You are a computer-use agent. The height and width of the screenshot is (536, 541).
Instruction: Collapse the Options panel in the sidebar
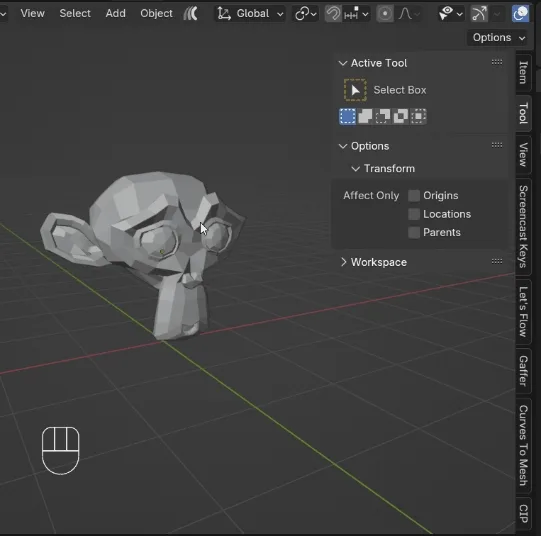click(x=343, y=146)
